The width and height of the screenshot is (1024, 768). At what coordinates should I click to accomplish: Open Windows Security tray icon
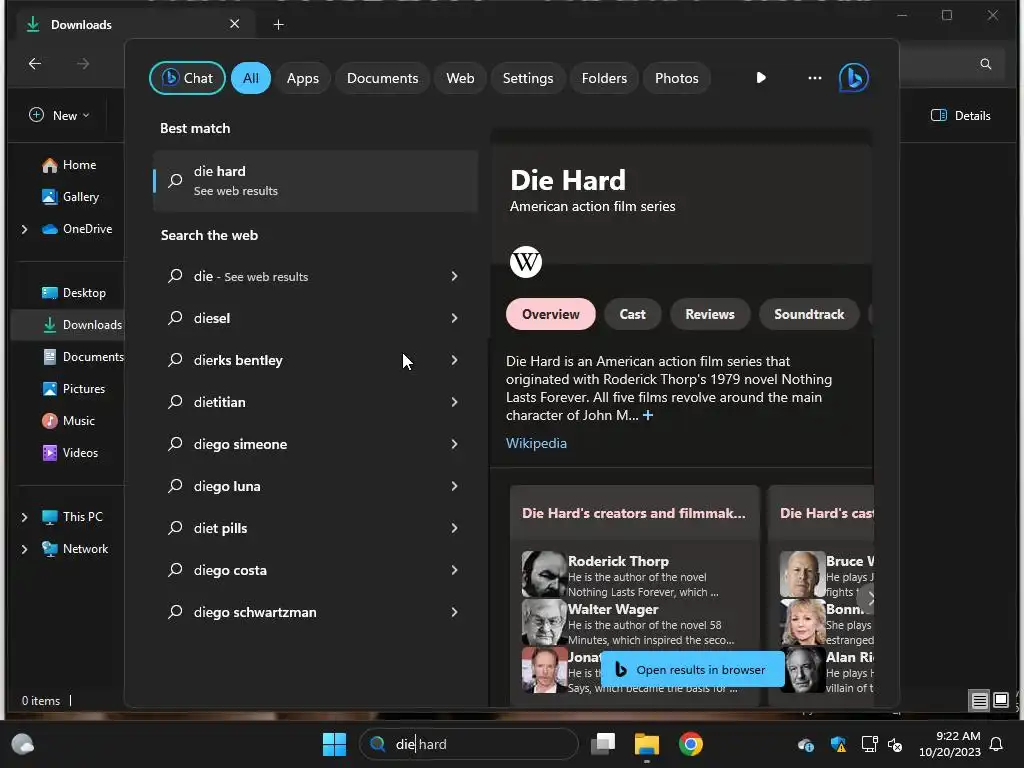838,744
